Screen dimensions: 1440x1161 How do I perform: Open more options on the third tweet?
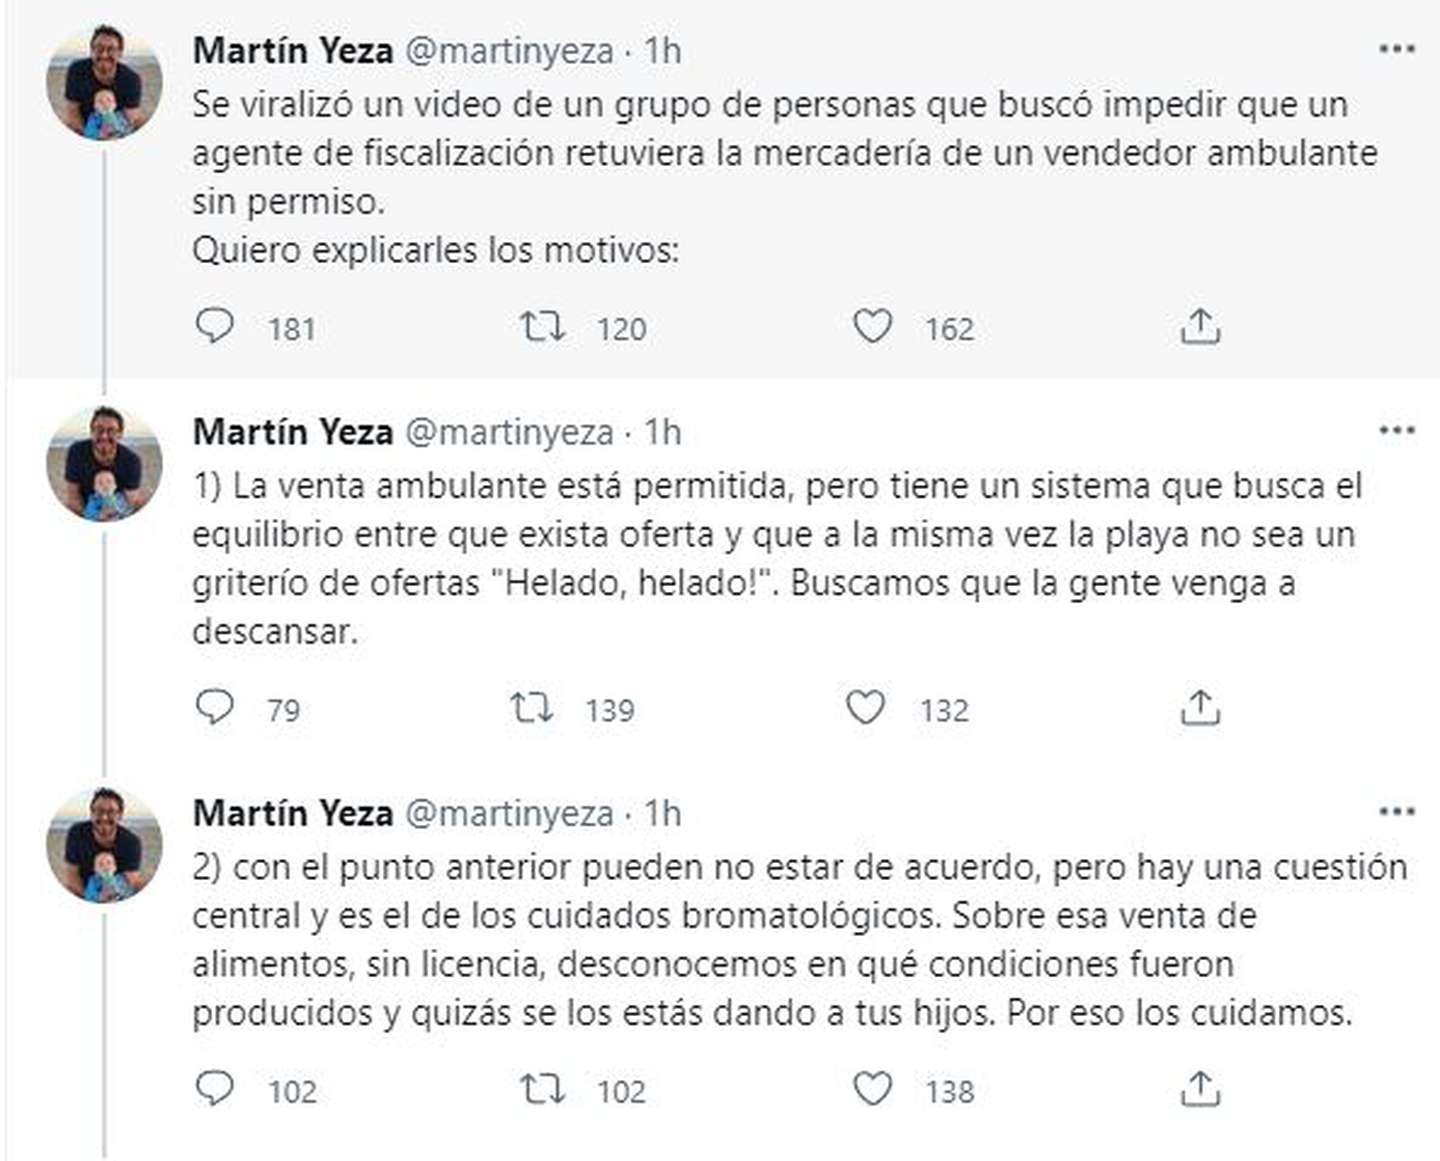(1396, 811)
